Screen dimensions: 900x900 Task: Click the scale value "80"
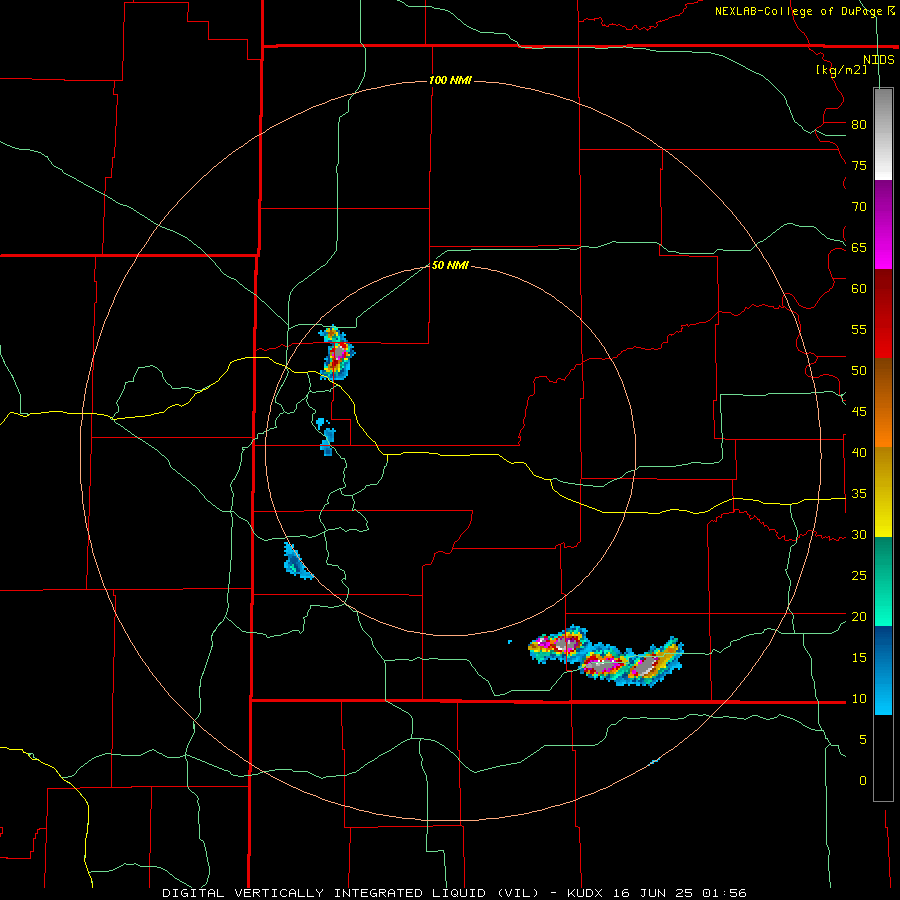[x=859, y=125]
